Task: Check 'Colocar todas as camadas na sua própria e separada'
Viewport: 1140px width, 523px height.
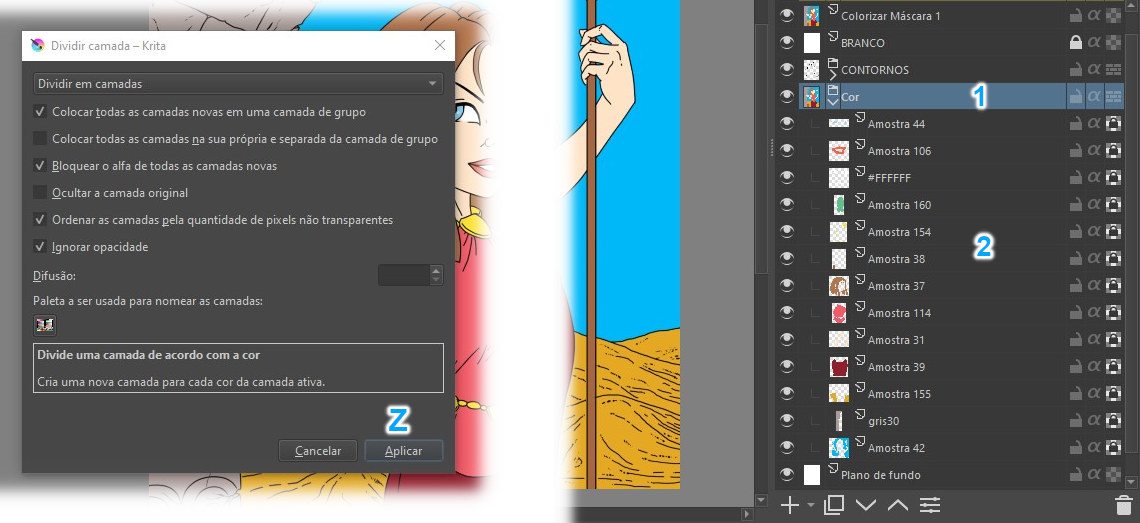Action: pos(40,139)
